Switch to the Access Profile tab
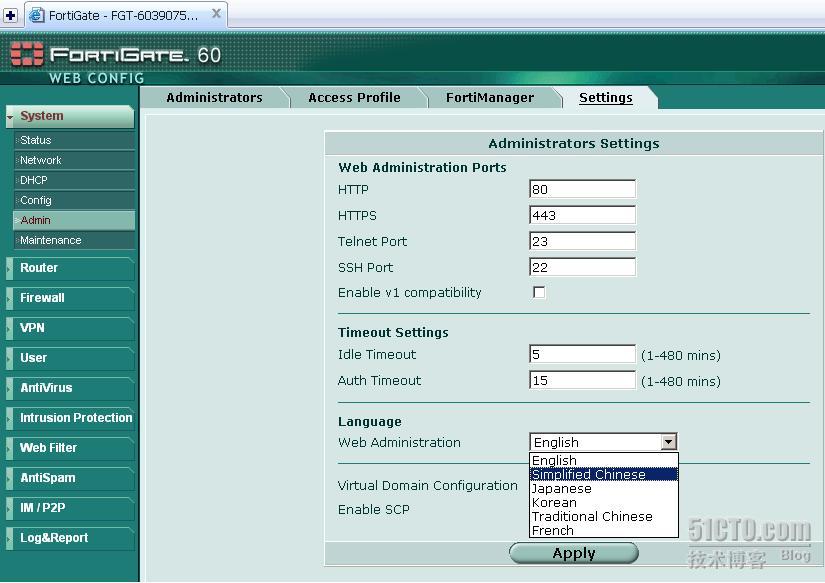 pyautogui.click(x=354, y=97)
